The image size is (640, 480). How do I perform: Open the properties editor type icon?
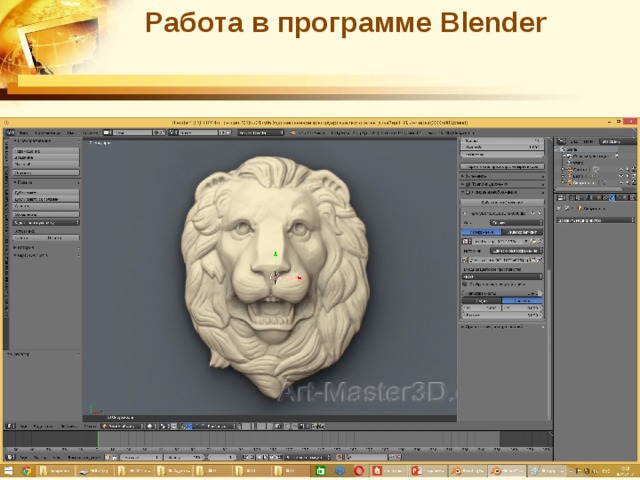561,198
